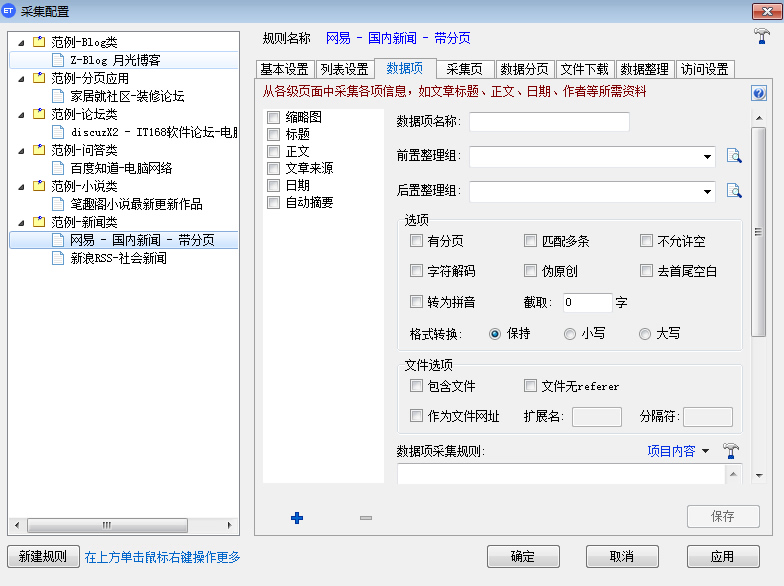
Task: Click the hammer tool icon beside rule name
Action: click(762, 36)
